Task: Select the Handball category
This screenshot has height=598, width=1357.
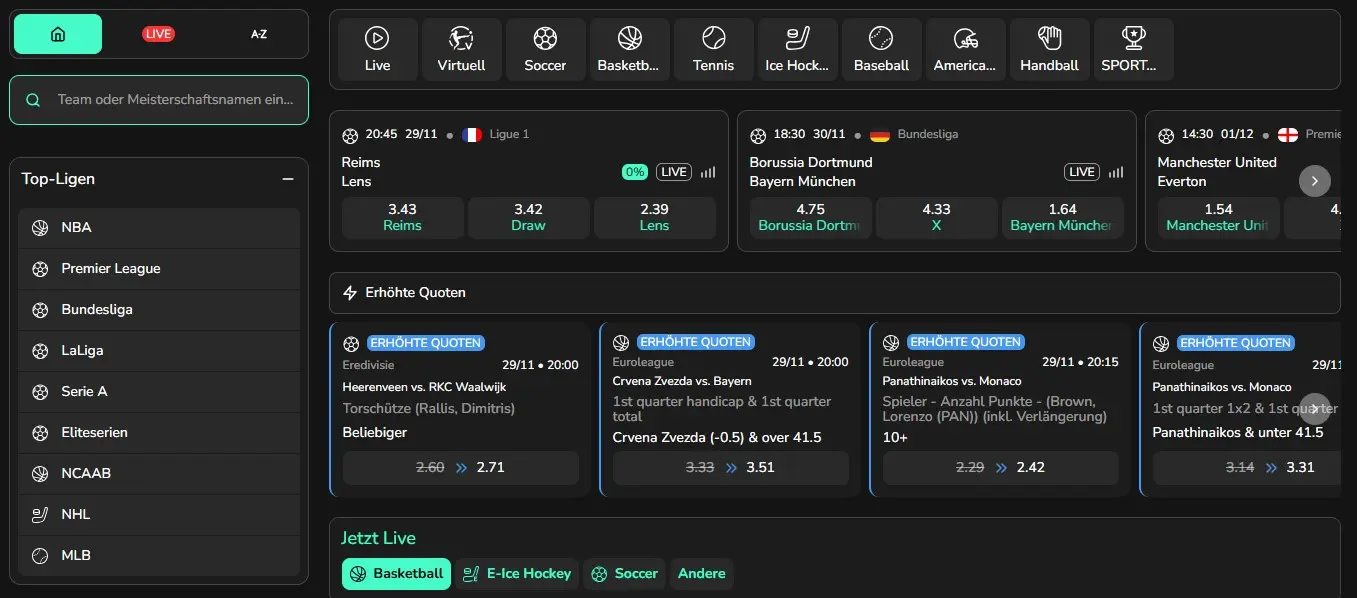Action: click(1050, 49)
